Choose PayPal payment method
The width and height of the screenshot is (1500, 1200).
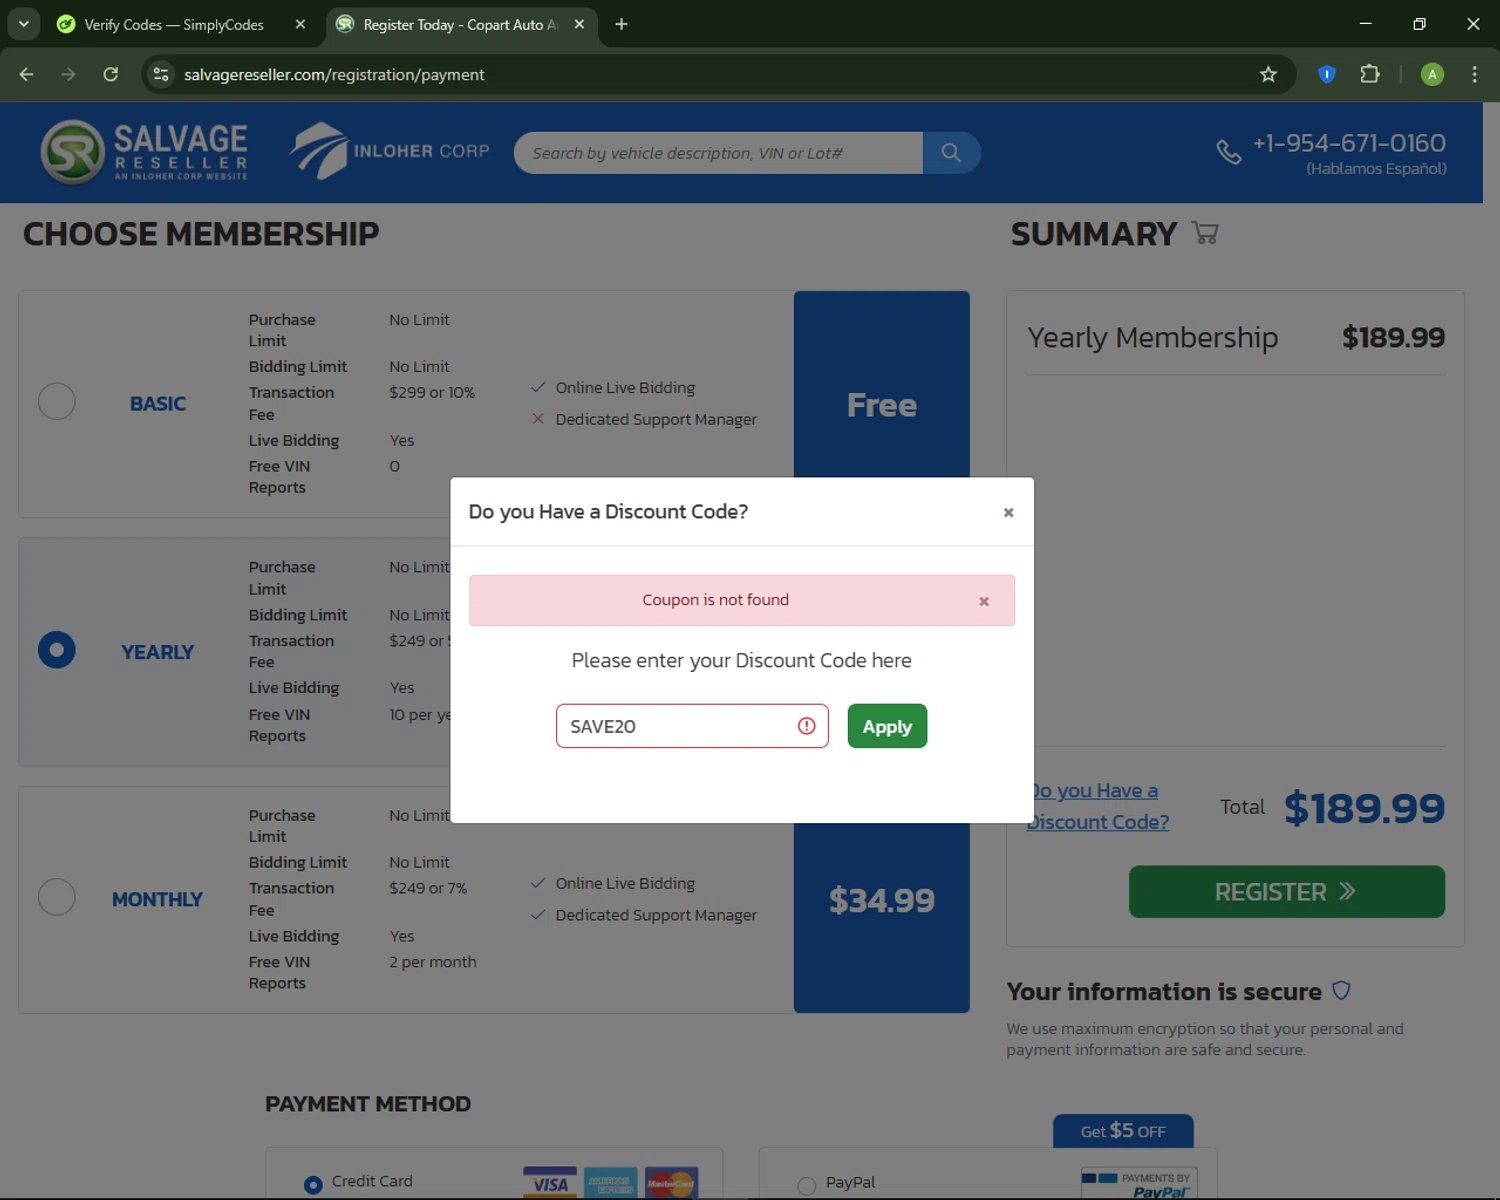click(x=807, y=1186)
